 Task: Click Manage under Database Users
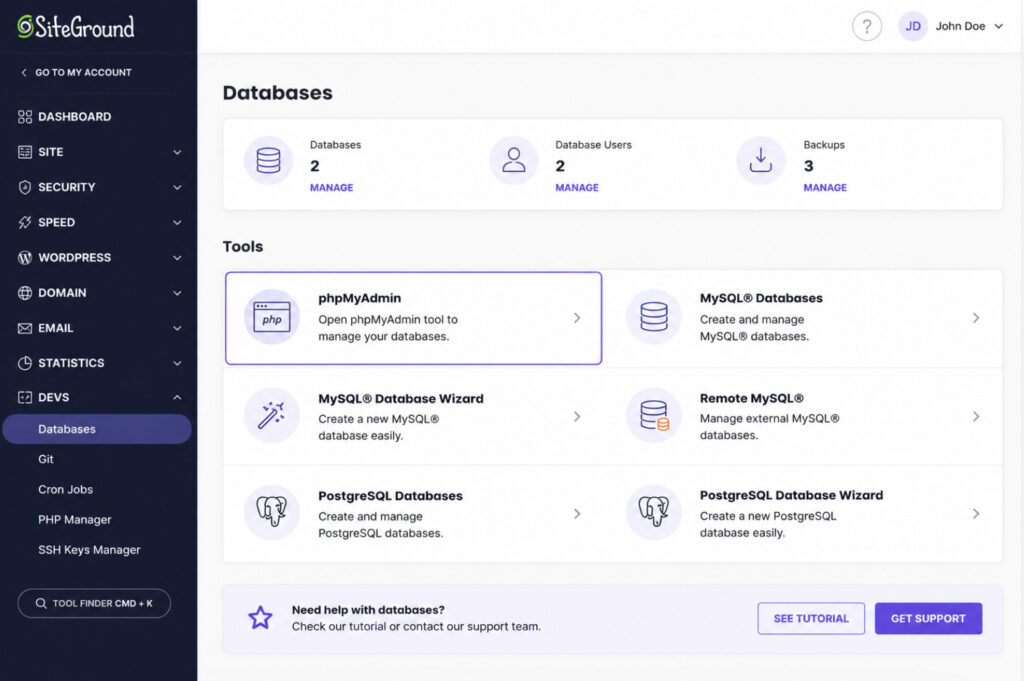click(x=577, y=187)
